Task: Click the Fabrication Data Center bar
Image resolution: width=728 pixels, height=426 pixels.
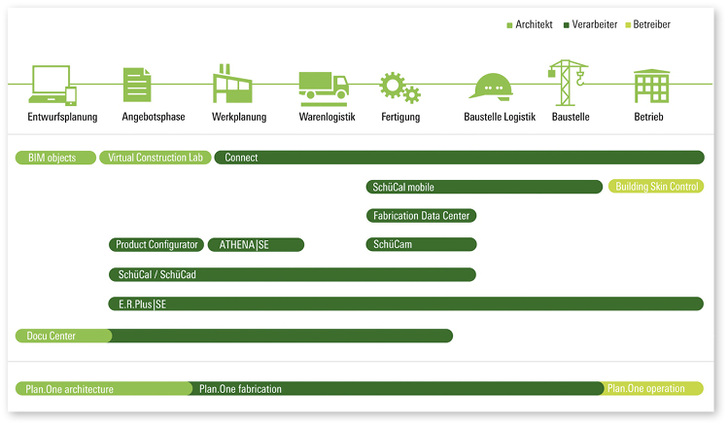Action: 421,216
